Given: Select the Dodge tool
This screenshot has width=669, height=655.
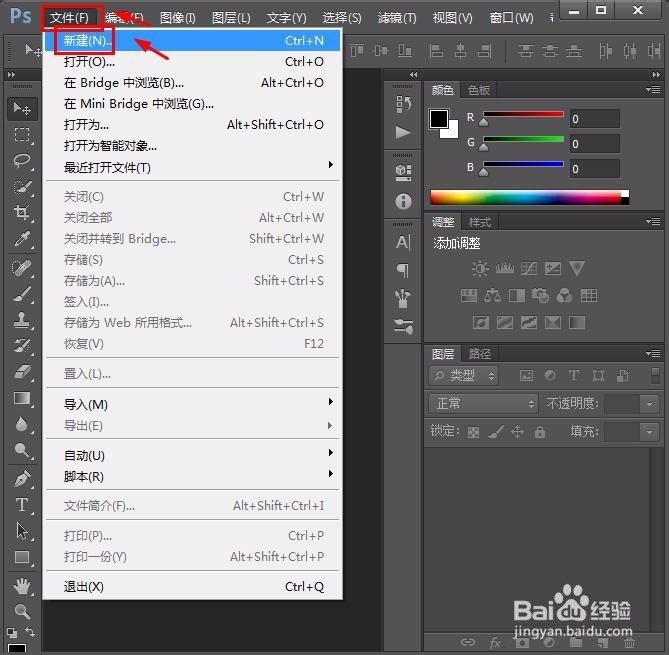Looking at the screenshot, I should [22, 450].
